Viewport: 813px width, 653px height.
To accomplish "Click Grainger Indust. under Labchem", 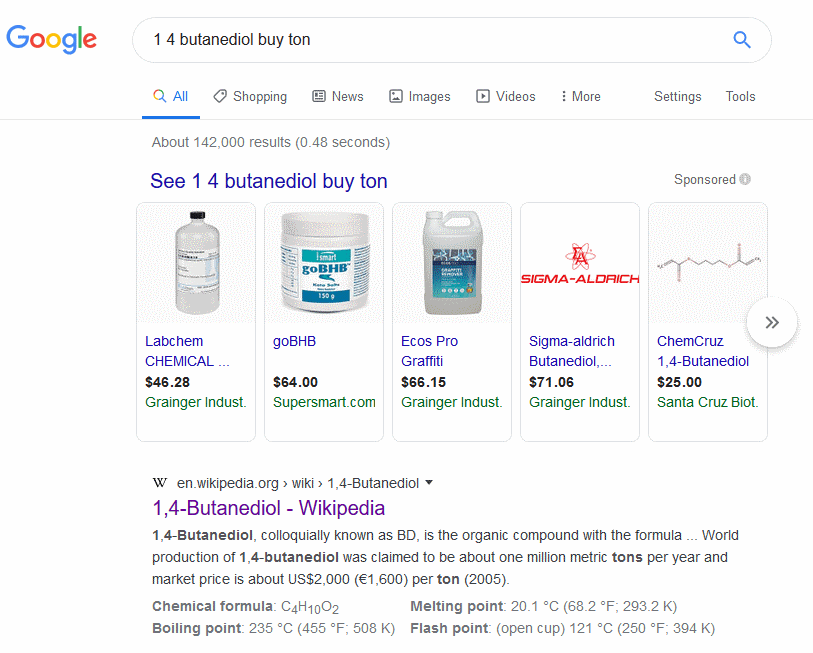I will tap(196, 402).
